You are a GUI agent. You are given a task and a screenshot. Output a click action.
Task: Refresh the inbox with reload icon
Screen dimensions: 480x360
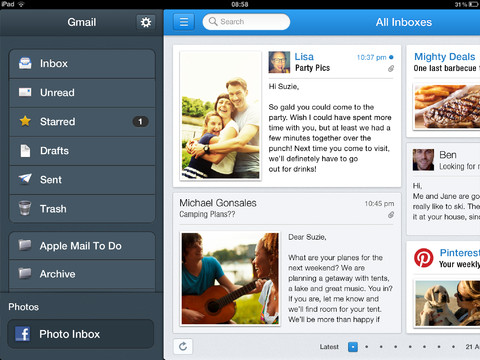click(183, 346)
